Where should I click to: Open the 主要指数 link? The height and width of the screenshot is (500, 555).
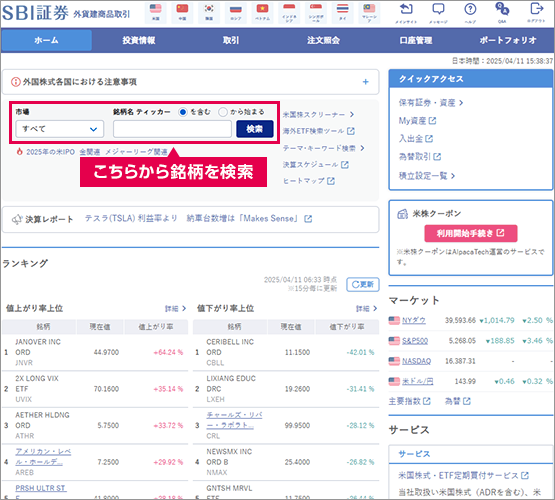(x=410, y=401)
